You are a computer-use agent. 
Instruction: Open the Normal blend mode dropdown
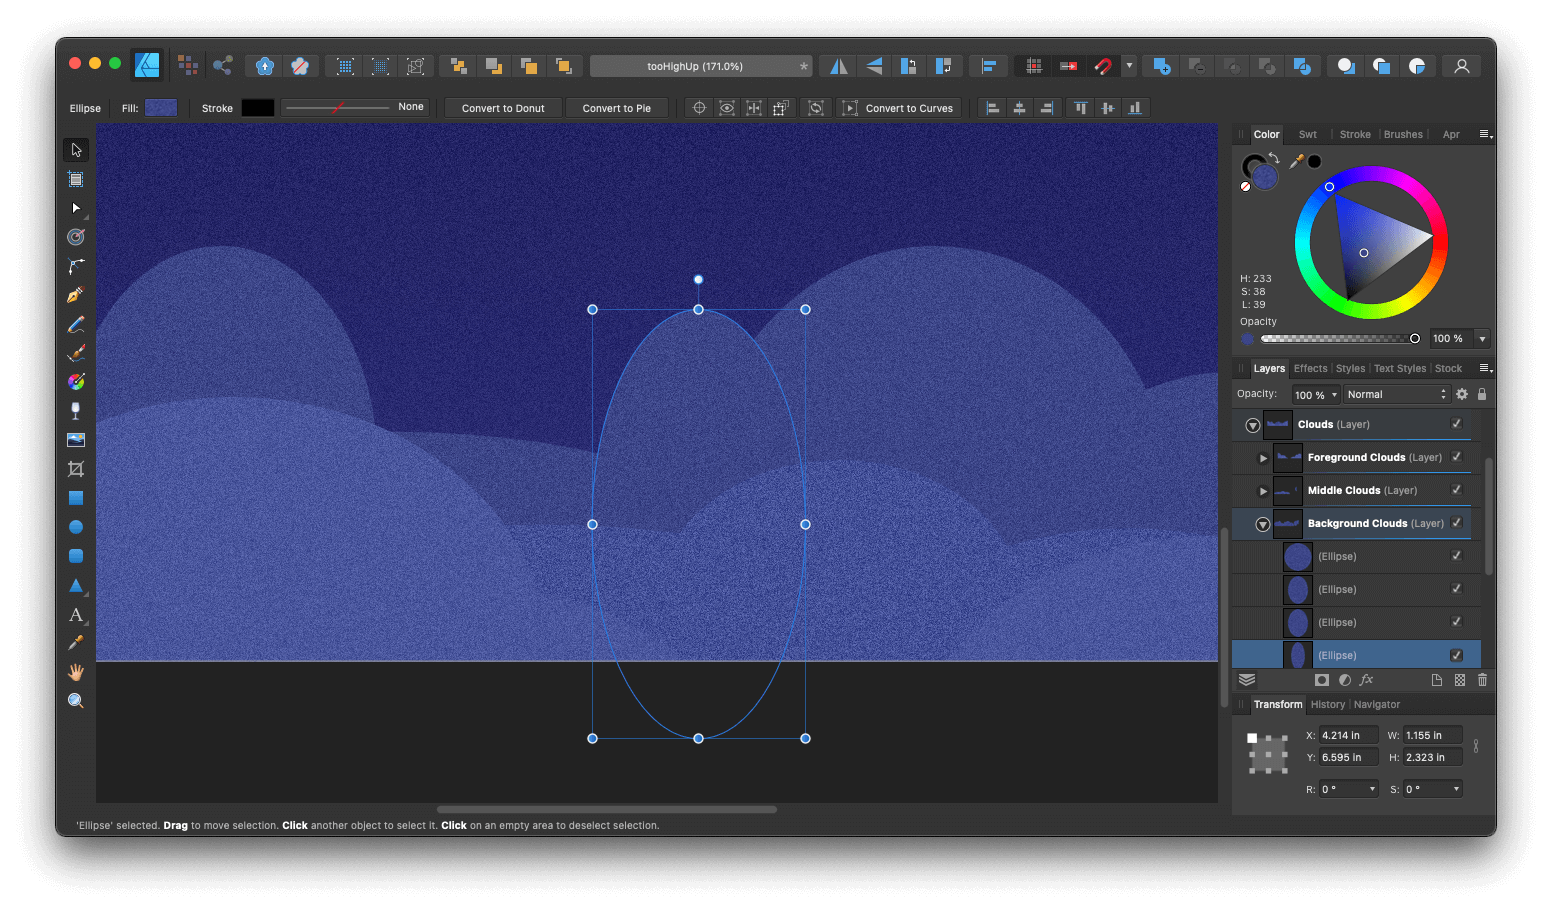(1395, 393)
